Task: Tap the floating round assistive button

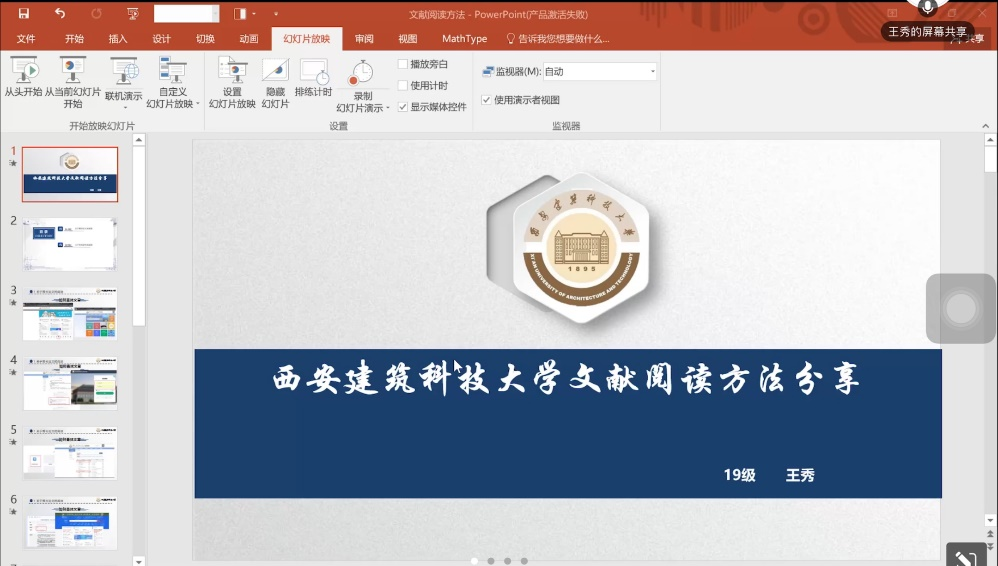Action: tap(960, 308)
